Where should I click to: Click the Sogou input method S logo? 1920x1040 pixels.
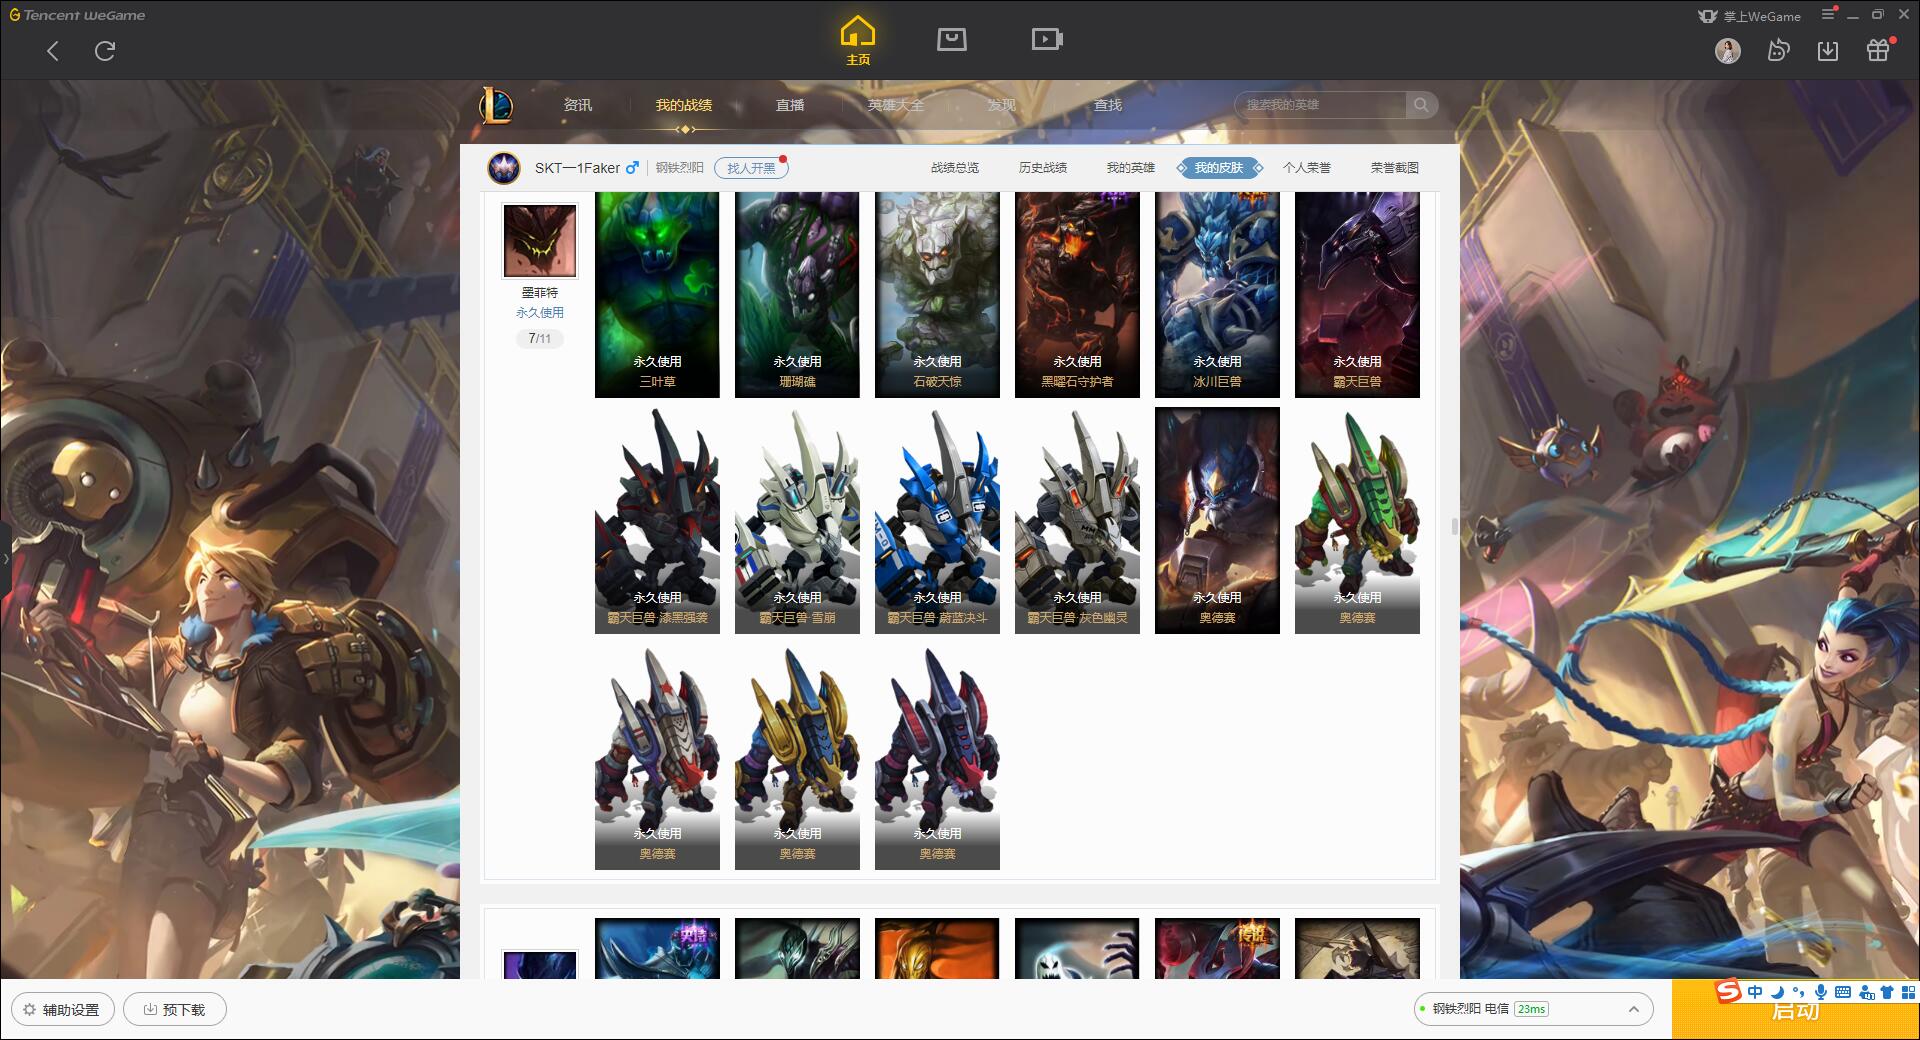1729,992
